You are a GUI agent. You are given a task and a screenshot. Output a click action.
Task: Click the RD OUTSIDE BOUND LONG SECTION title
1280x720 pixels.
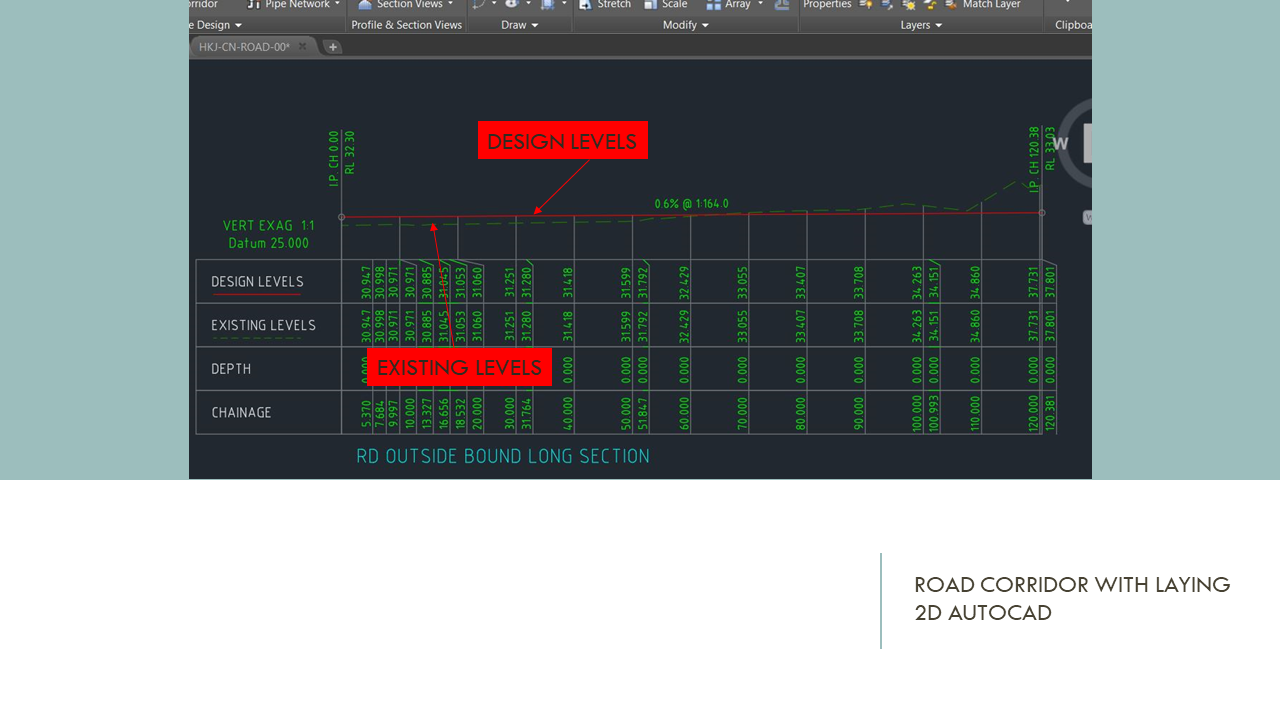click(503, 457)
